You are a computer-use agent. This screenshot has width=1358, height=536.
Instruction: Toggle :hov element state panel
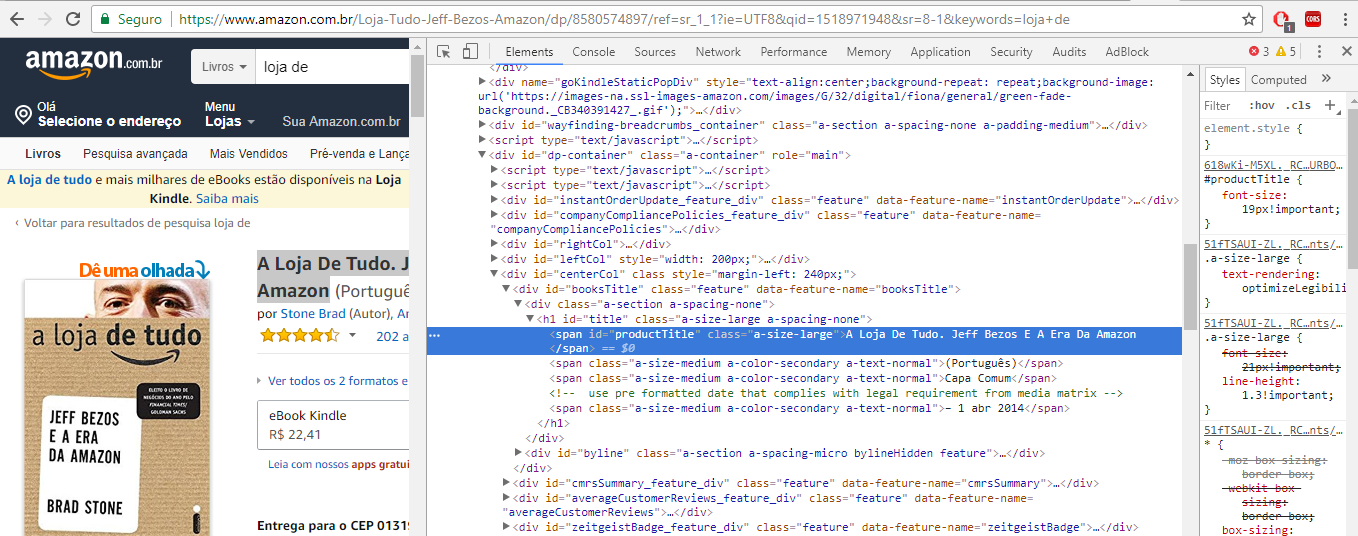point(1262,105)
